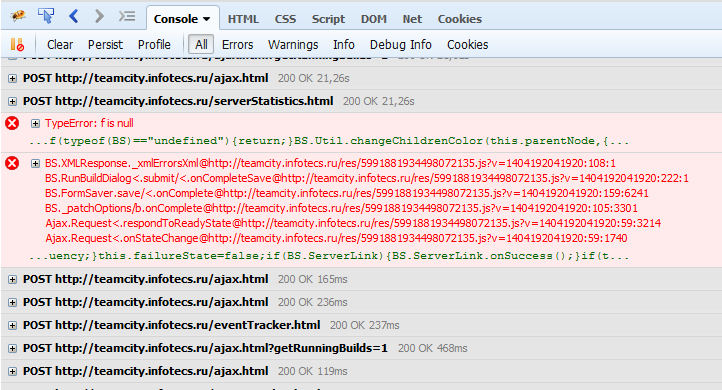Switch to the Net tab

click(x=412, y=19)
